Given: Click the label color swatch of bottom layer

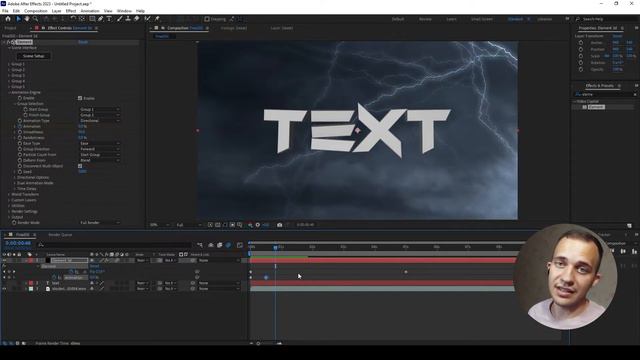Looking at the screenshot, I should click(x=31, y=289).
